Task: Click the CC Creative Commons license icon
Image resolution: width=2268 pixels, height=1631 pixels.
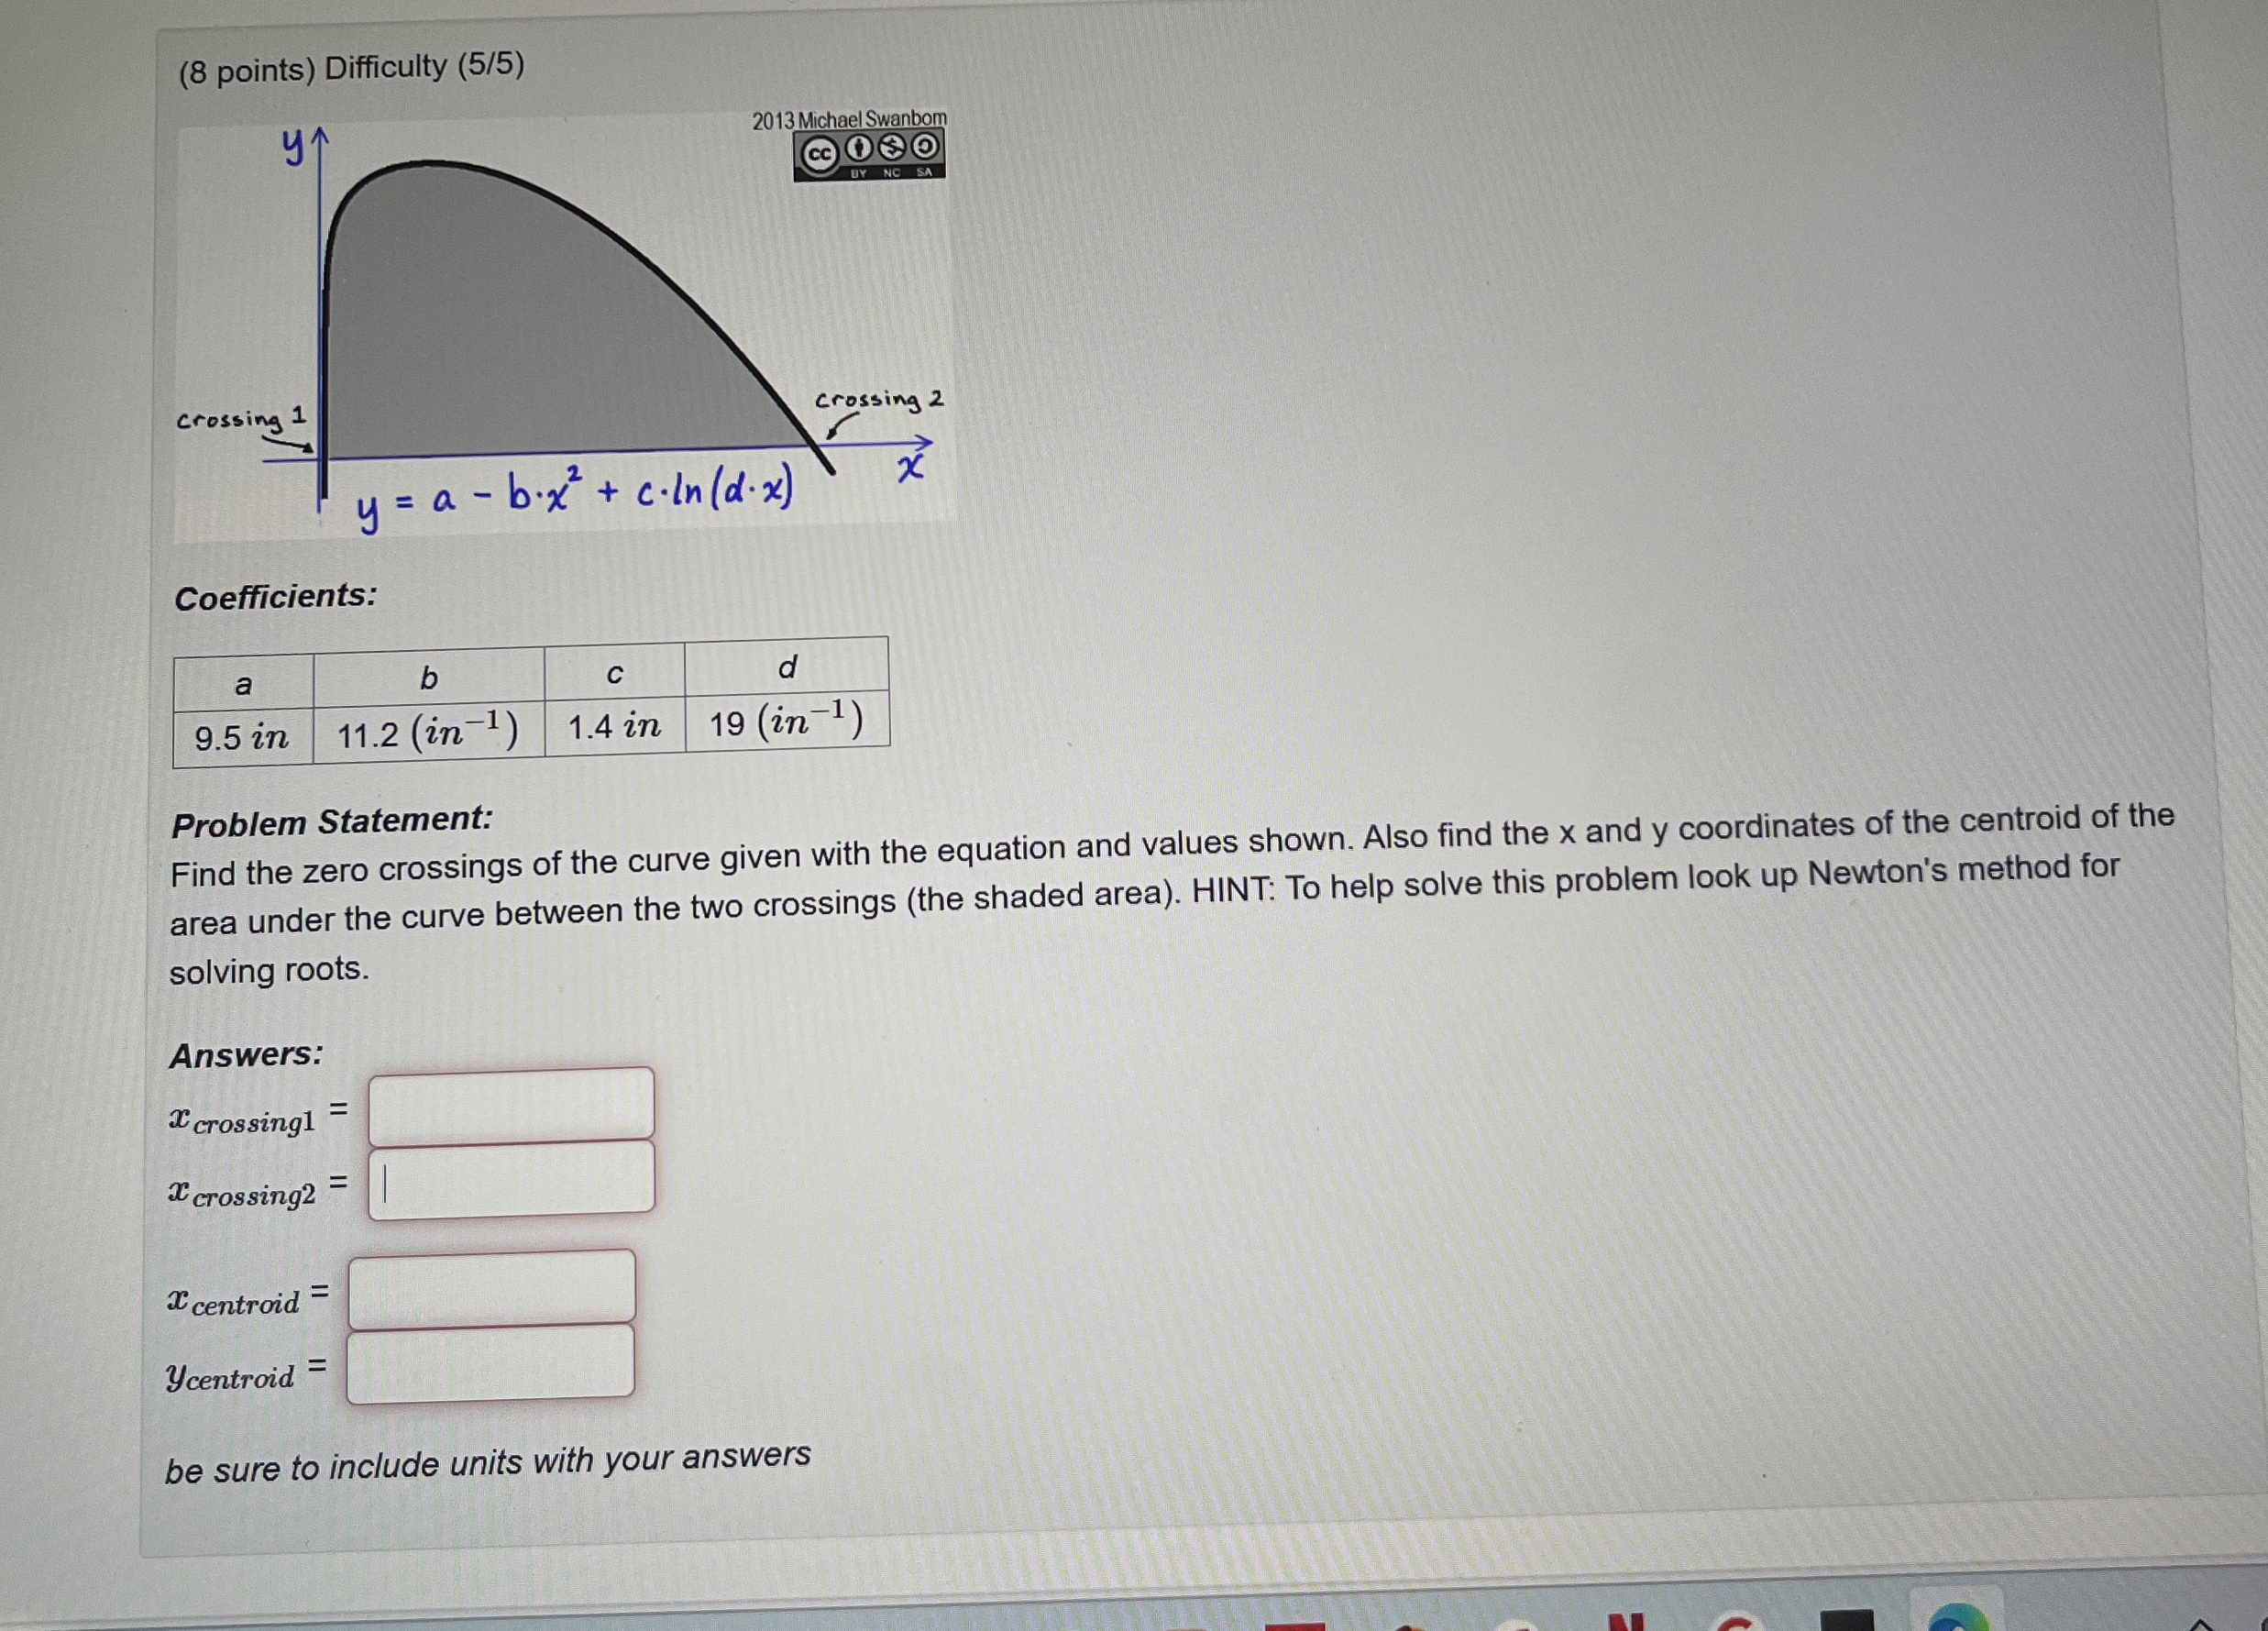Action: (820, 150)
